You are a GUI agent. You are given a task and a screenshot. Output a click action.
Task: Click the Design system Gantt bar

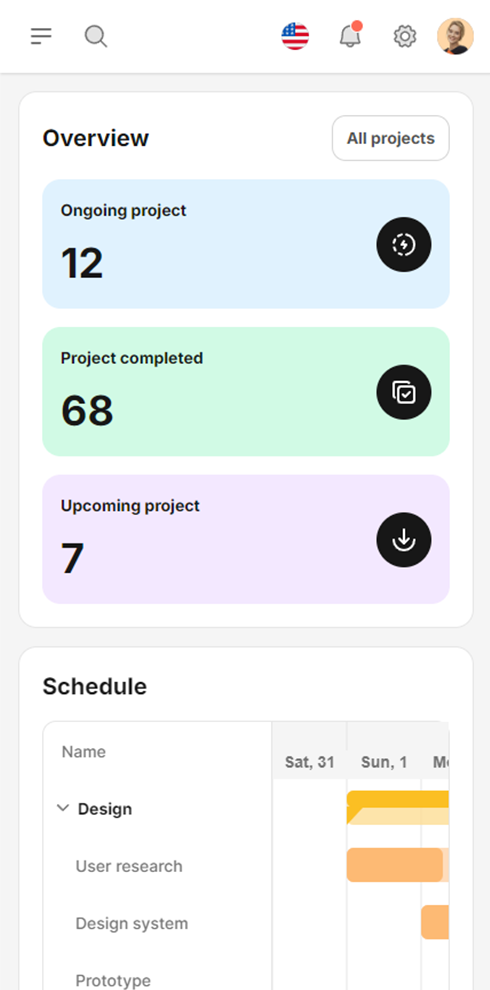pyautogui.click(x=435, y=922)
